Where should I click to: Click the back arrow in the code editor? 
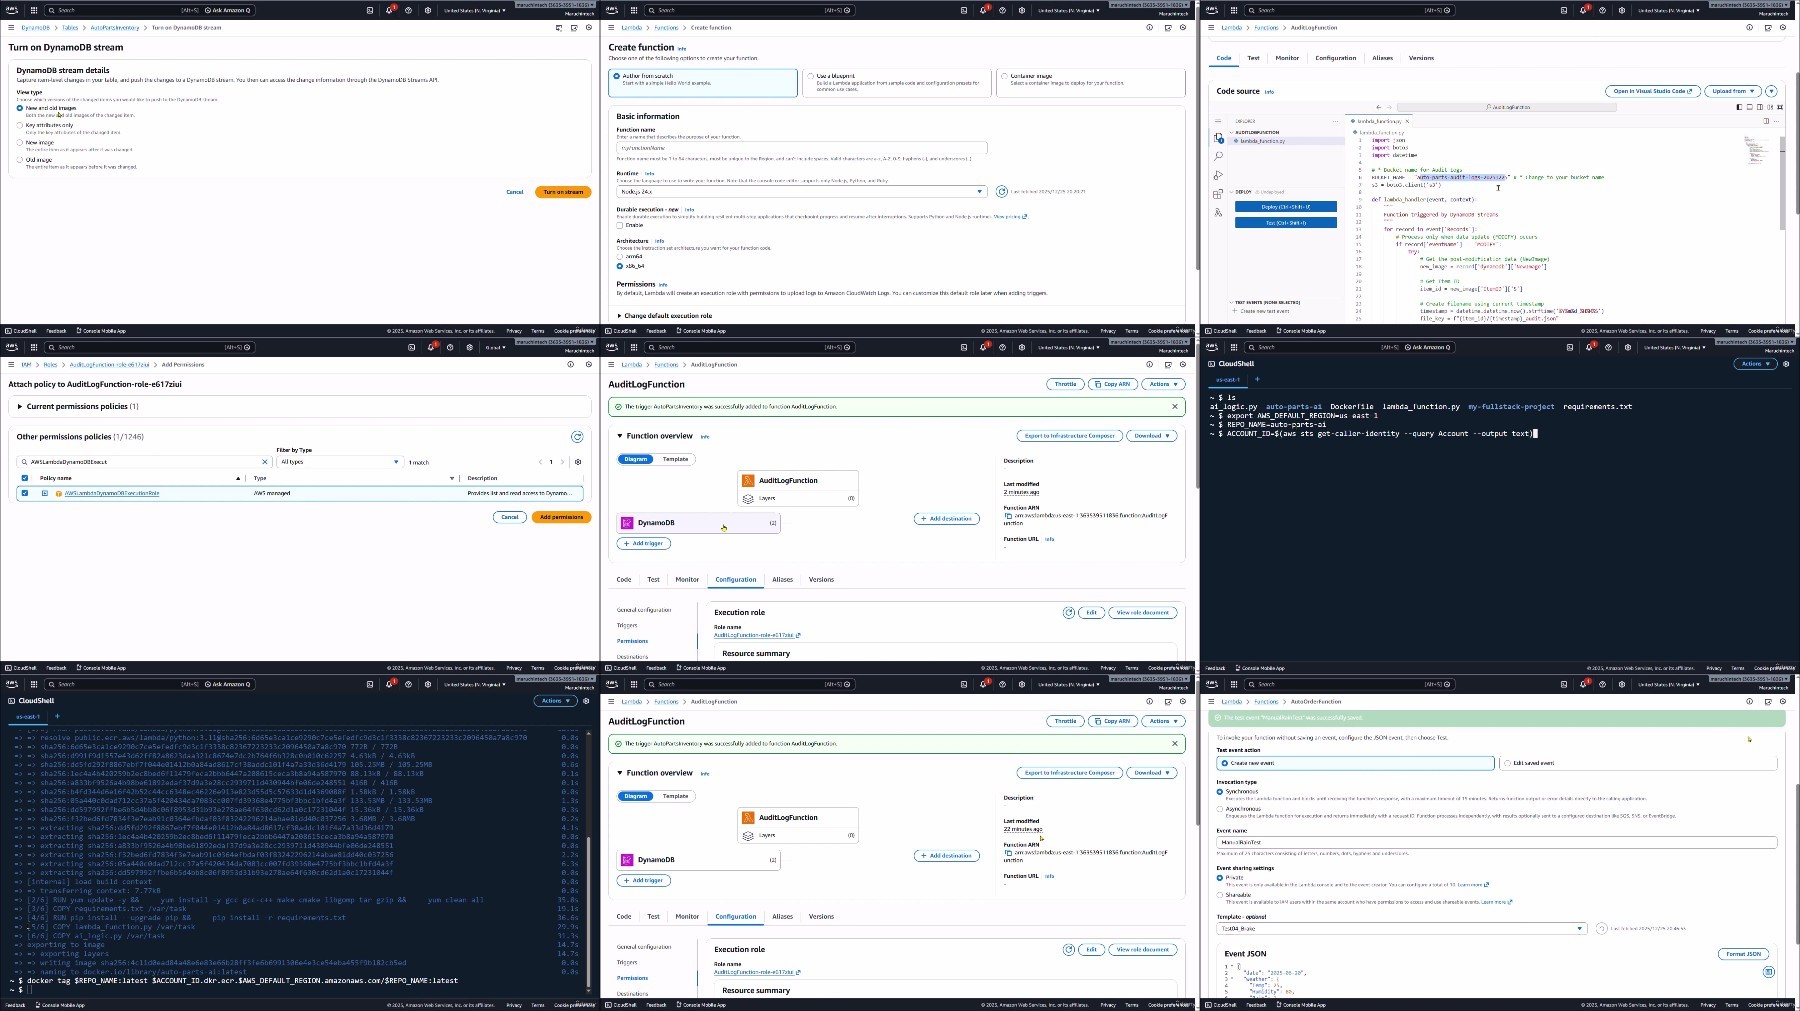[x=1378, y=107]
